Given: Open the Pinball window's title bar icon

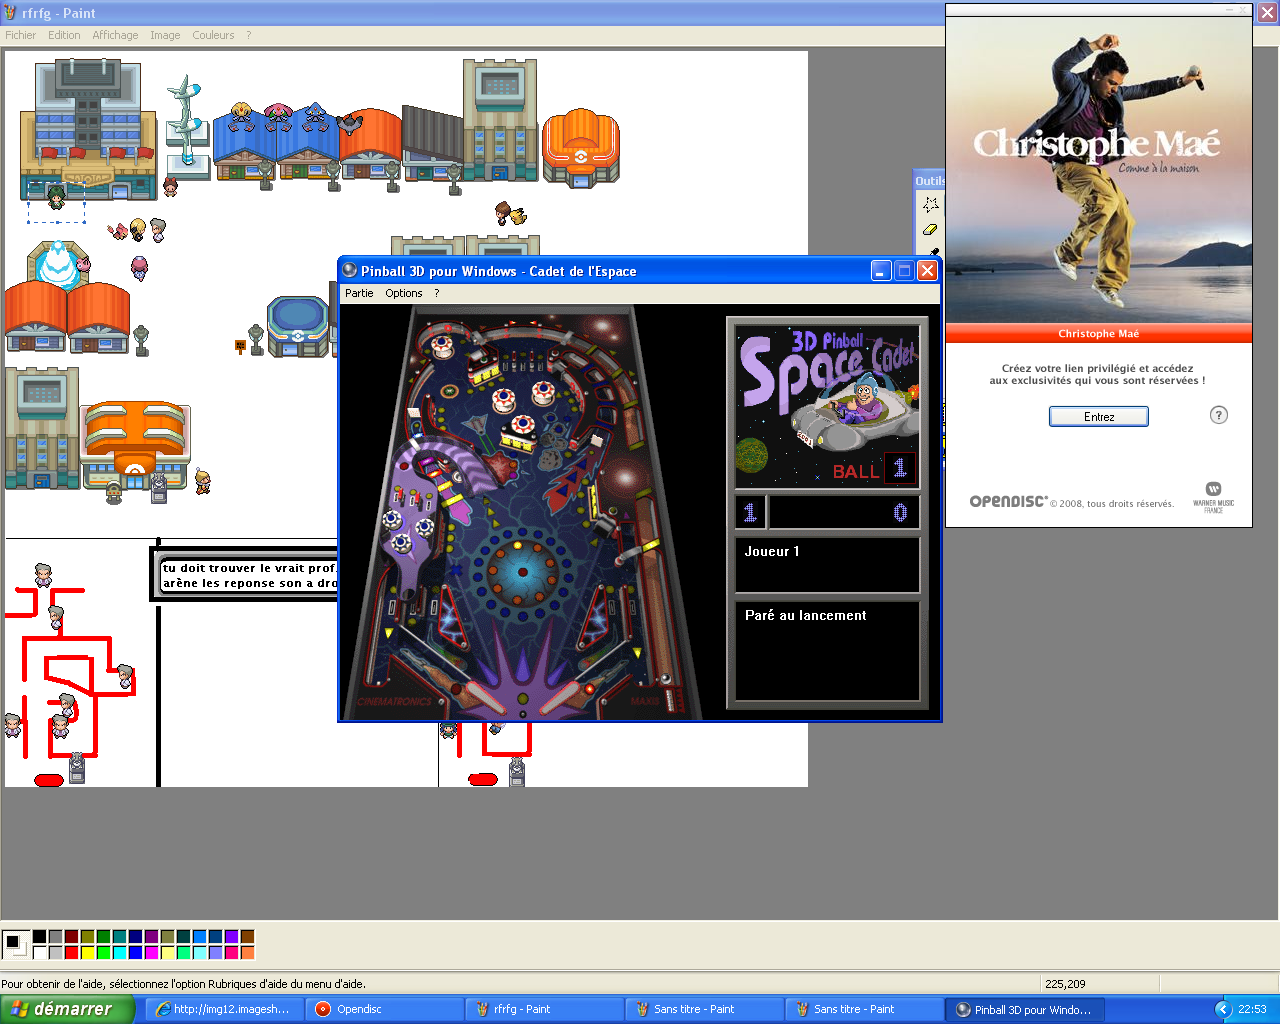Looking at the screenshot, I should (x=350, y=270).
